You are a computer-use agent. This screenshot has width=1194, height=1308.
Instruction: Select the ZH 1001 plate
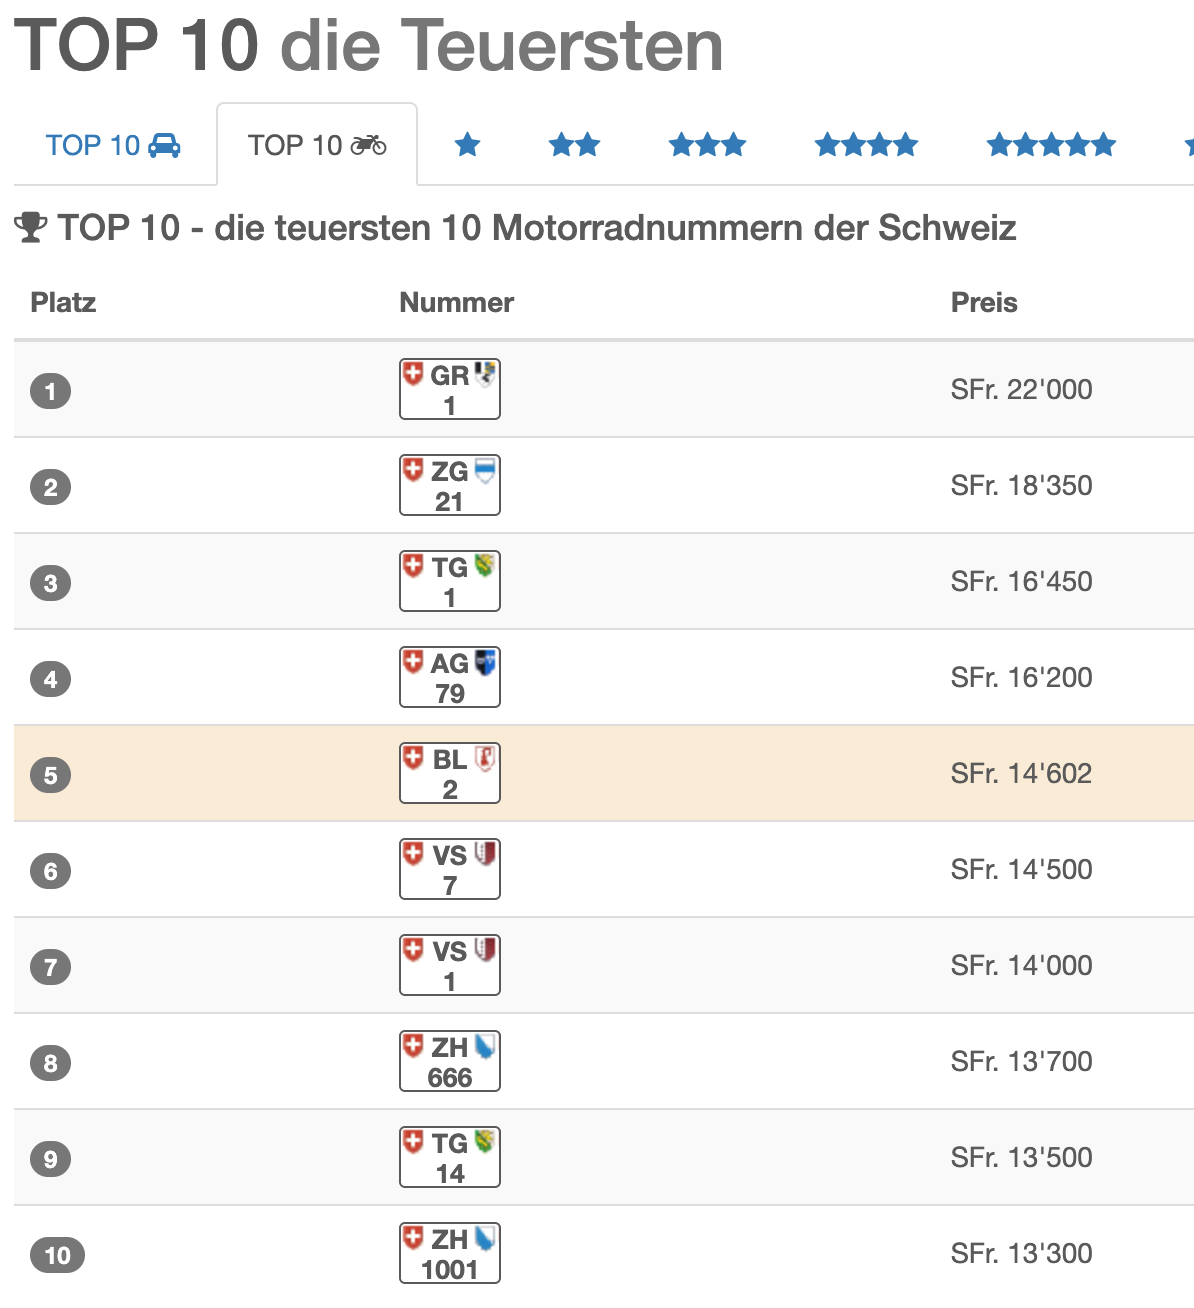pos(449,1253)
